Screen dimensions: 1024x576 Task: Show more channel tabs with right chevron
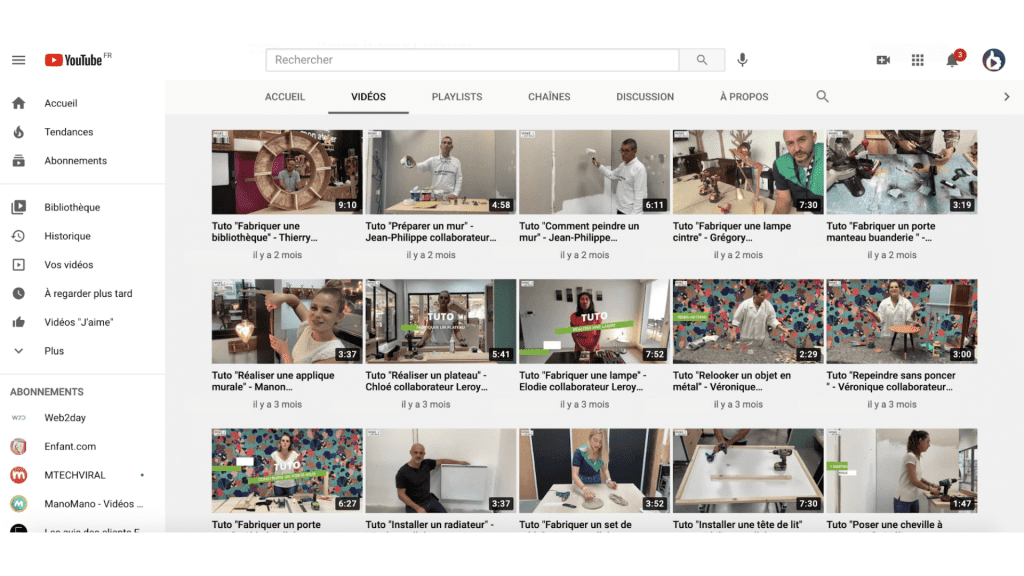click(1006, 97)
